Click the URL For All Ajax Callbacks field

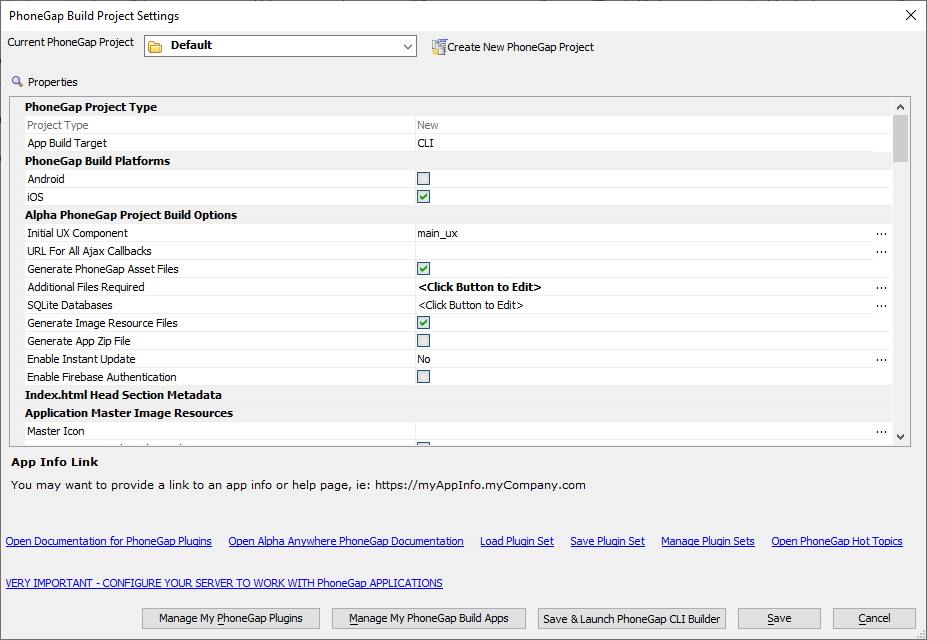point(644,251)
